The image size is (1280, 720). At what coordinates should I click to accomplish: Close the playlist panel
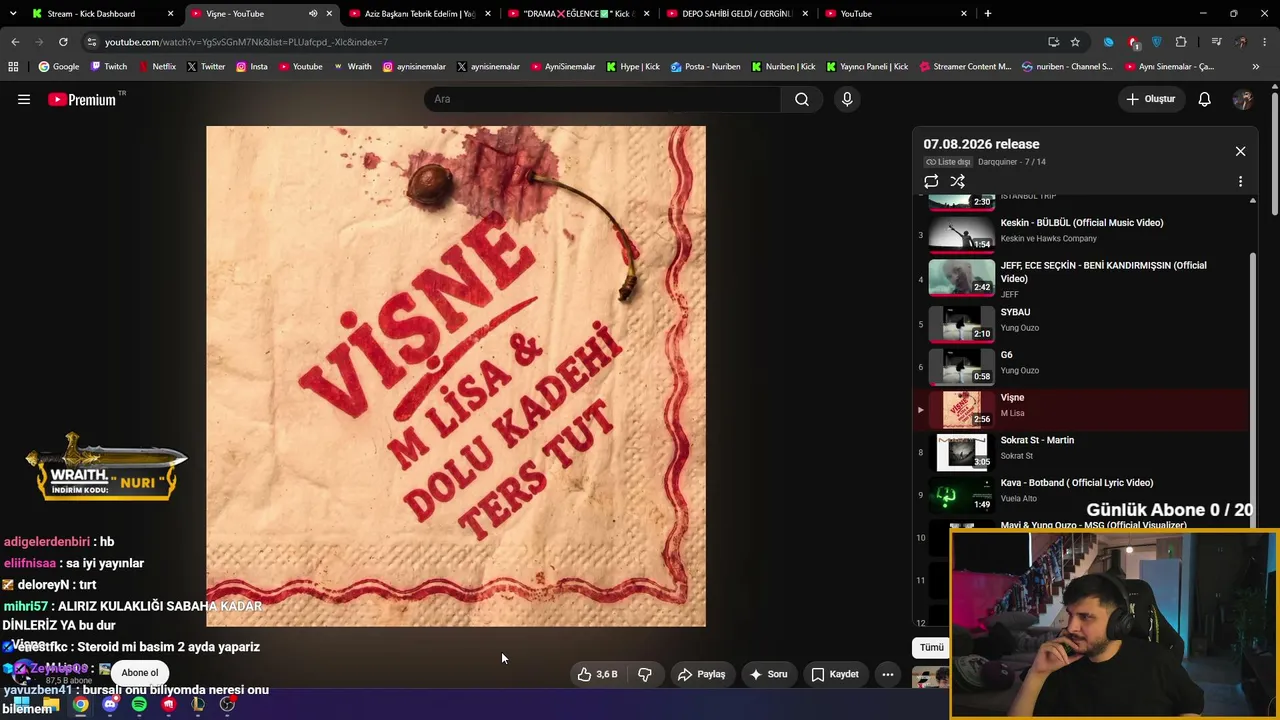click(x=1240, y=151)
